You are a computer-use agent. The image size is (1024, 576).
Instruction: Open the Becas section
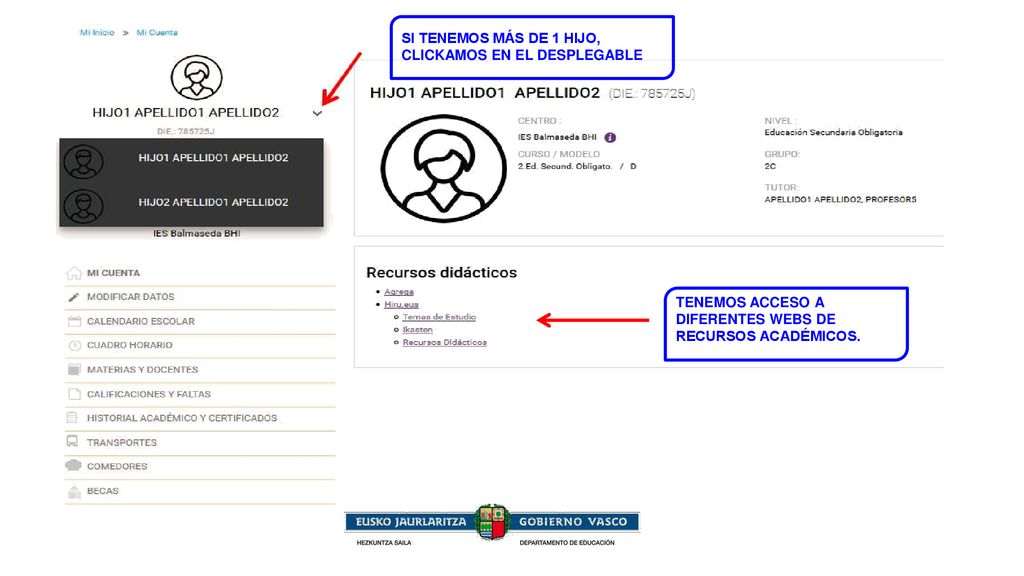[103, 491]
